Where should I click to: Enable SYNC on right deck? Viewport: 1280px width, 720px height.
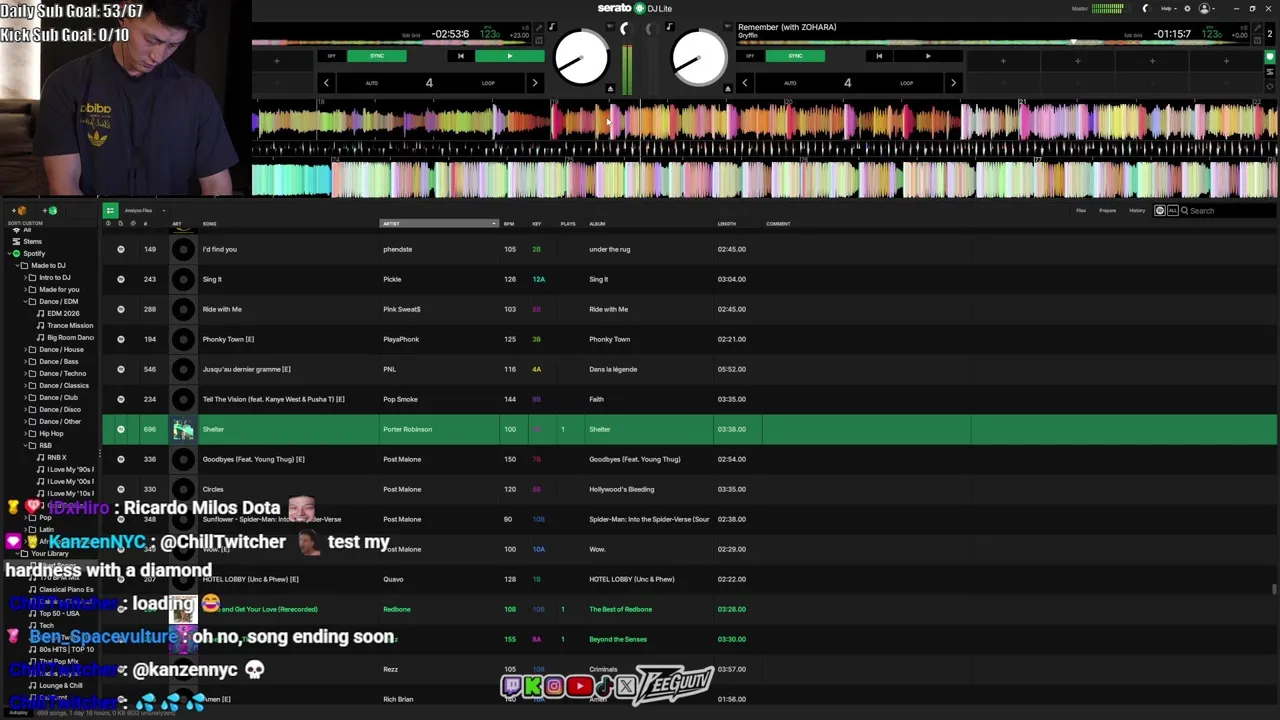point(795,56)
